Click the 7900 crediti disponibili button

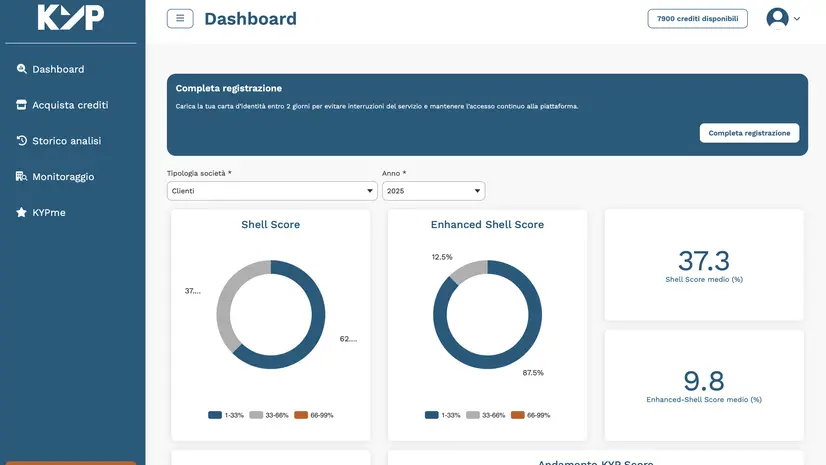coord(697,18)
